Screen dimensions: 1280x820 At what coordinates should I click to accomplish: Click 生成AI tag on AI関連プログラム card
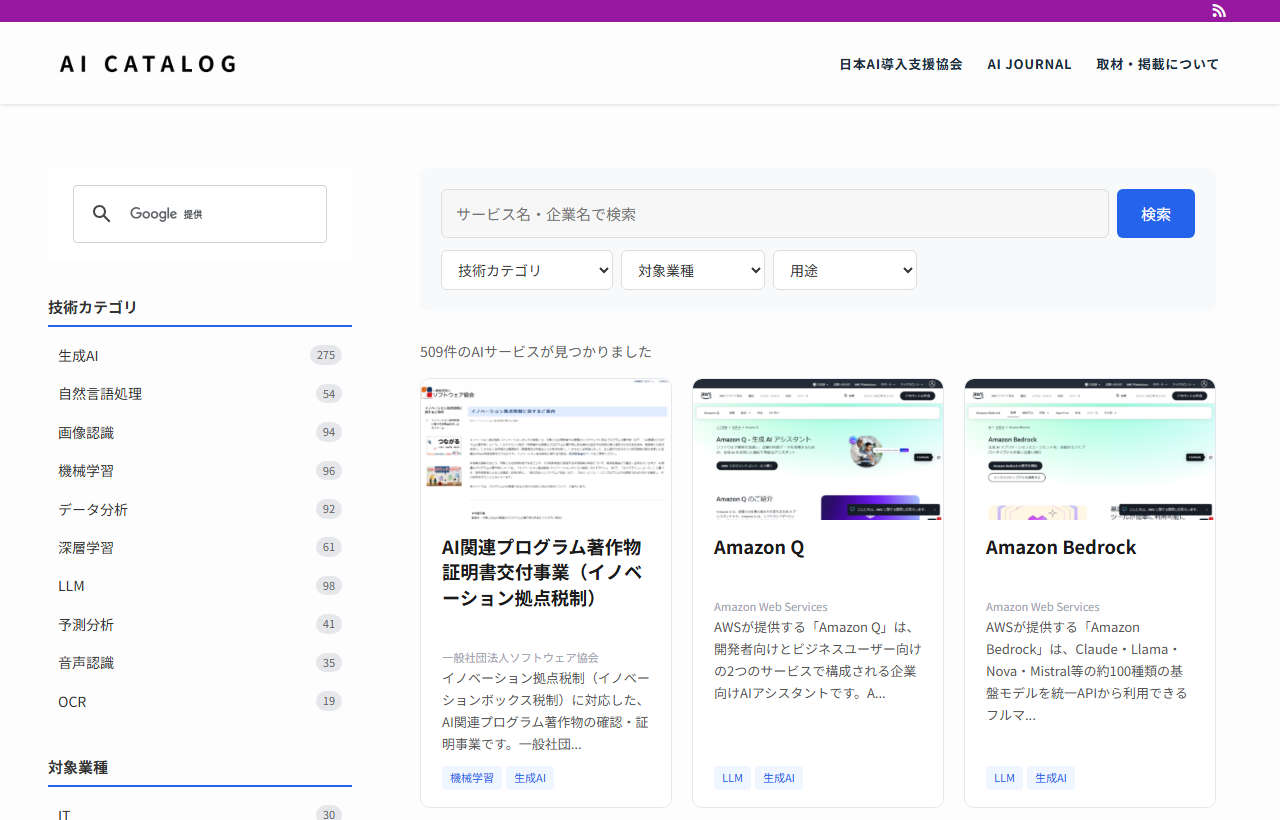(x=530, y=778)
